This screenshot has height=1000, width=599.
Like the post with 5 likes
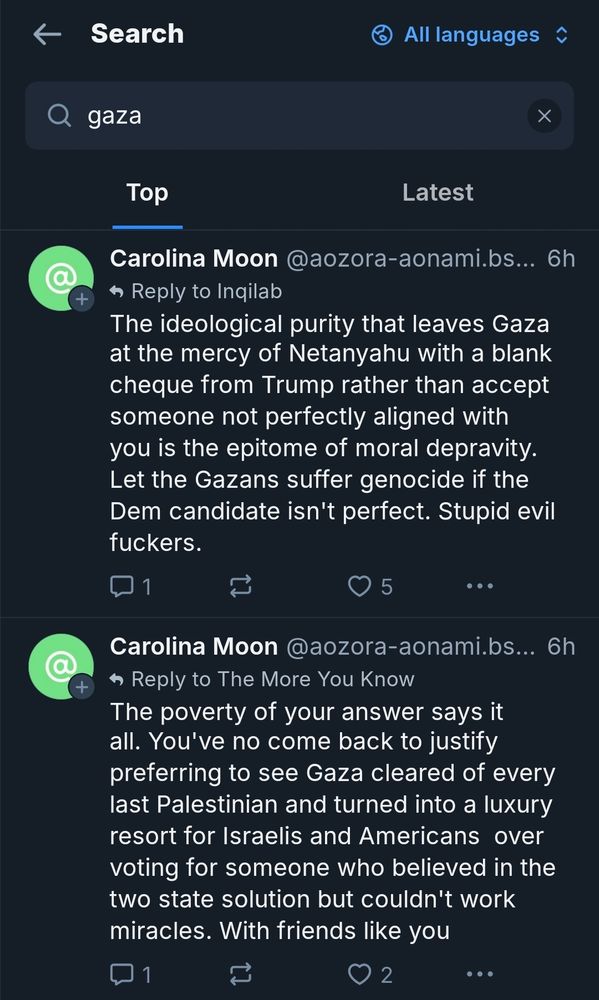370,586
